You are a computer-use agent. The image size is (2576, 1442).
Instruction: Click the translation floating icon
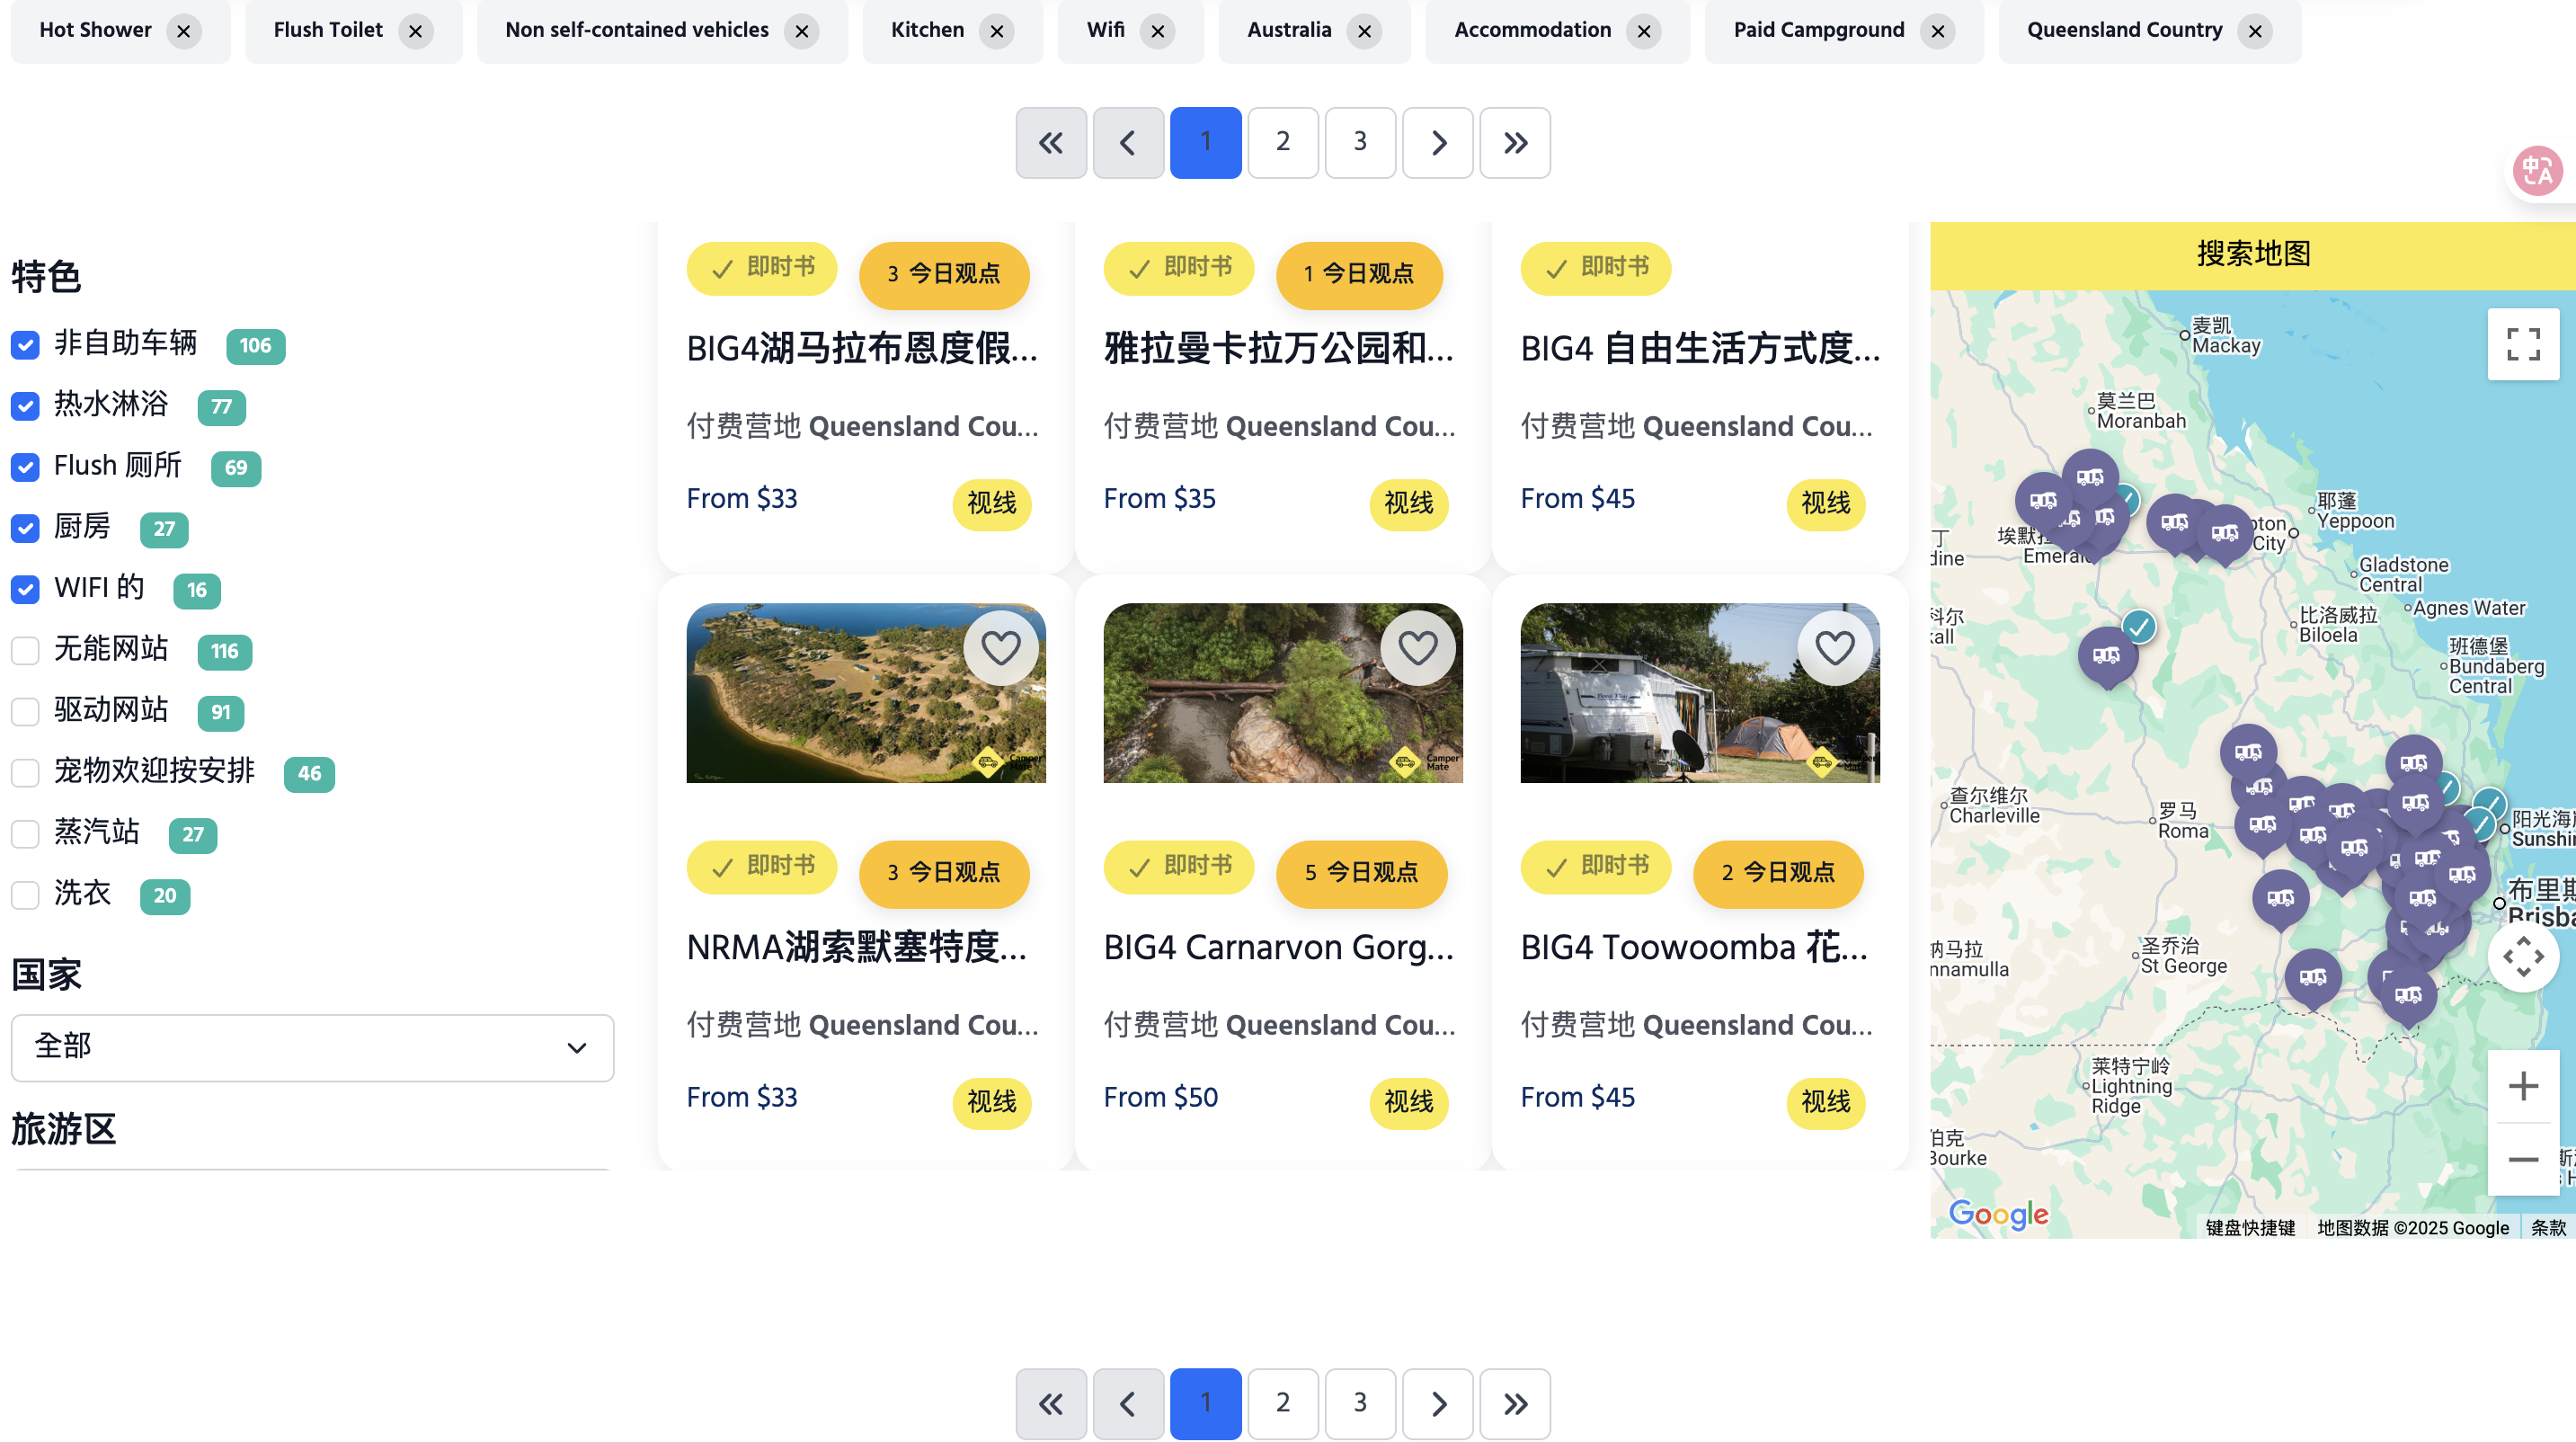click(x=2538, y=171)
